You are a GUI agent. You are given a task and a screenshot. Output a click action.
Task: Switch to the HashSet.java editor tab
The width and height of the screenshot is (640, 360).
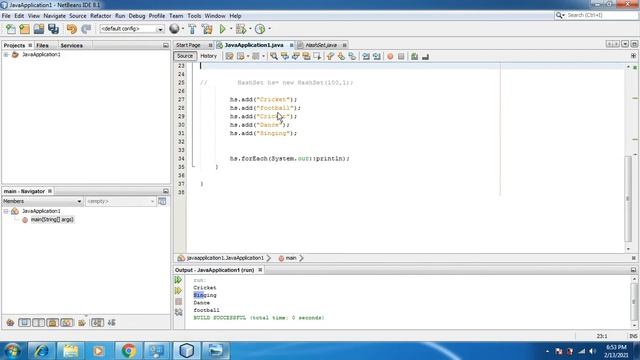click(x=321, y=45)
